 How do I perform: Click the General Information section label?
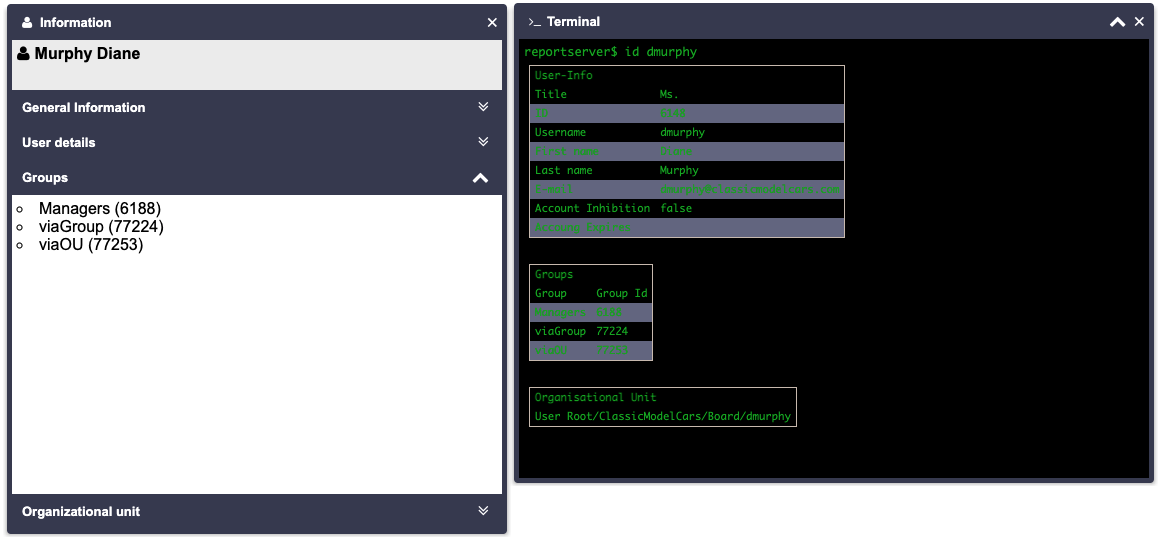(x=84, y=107)
